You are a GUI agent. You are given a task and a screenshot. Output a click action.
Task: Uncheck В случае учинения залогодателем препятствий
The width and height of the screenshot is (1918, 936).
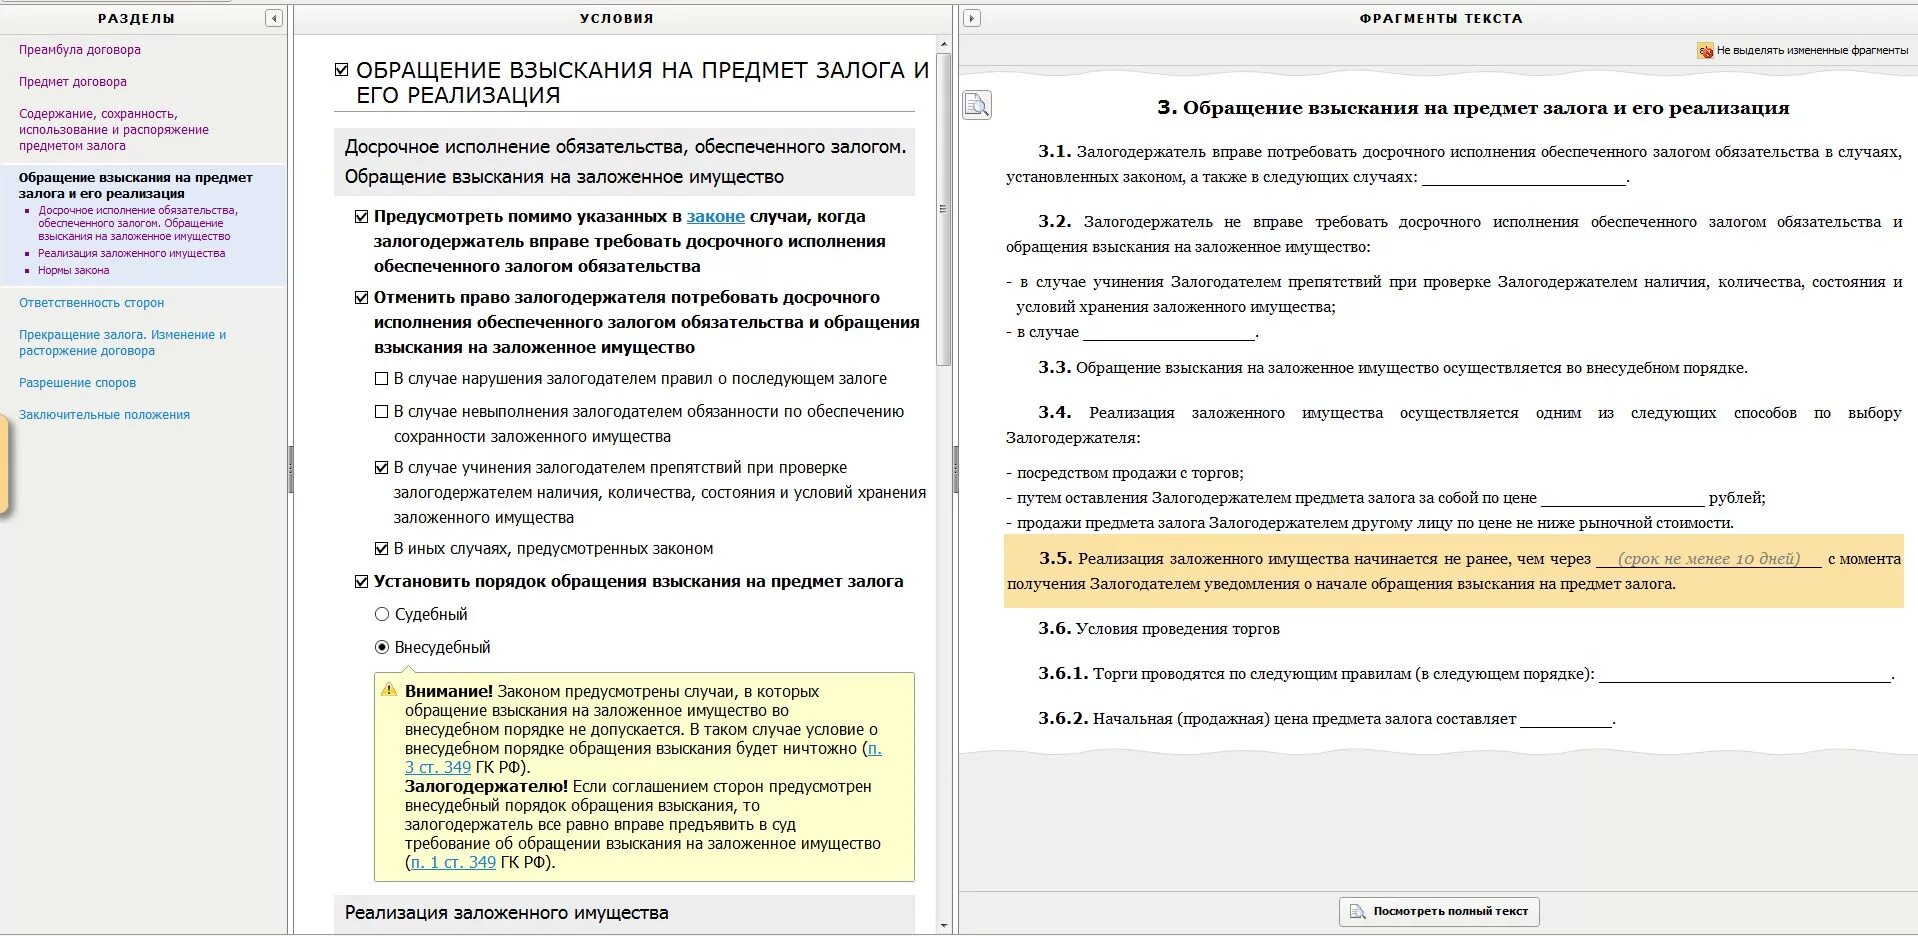click(x=381, y=468)
